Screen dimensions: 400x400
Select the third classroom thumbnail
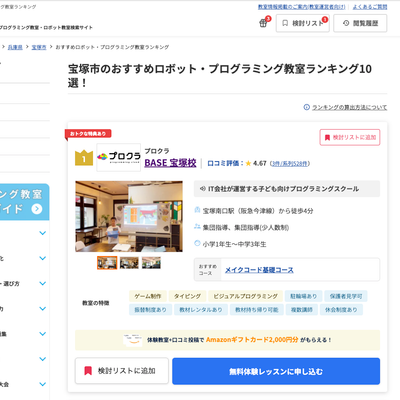[x=151, y=263]
